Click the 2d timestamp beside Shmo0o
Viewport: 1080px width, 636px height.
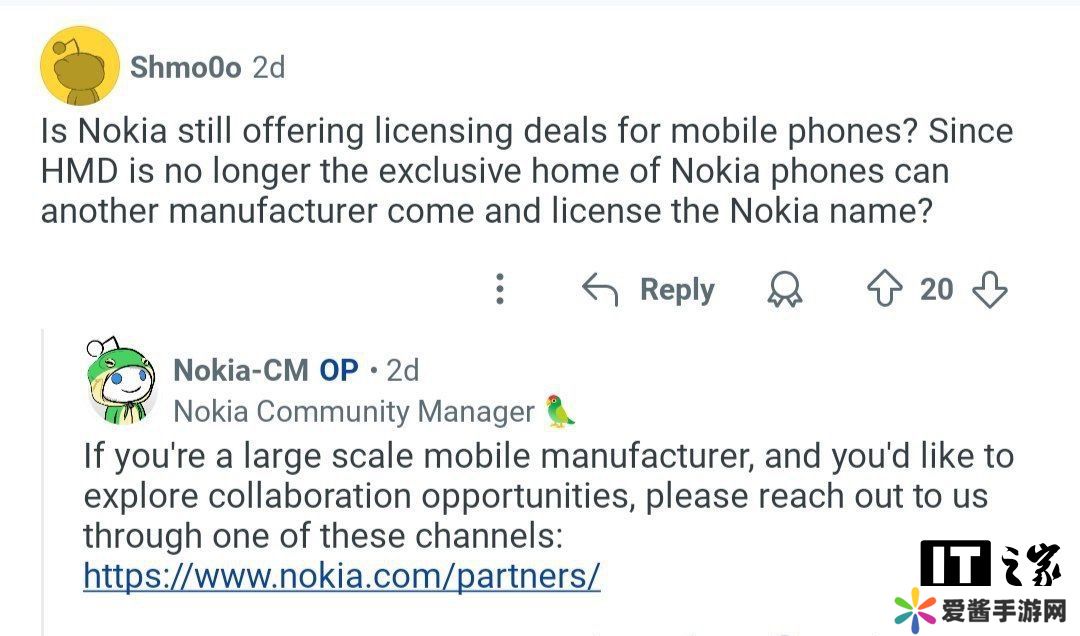268,67
